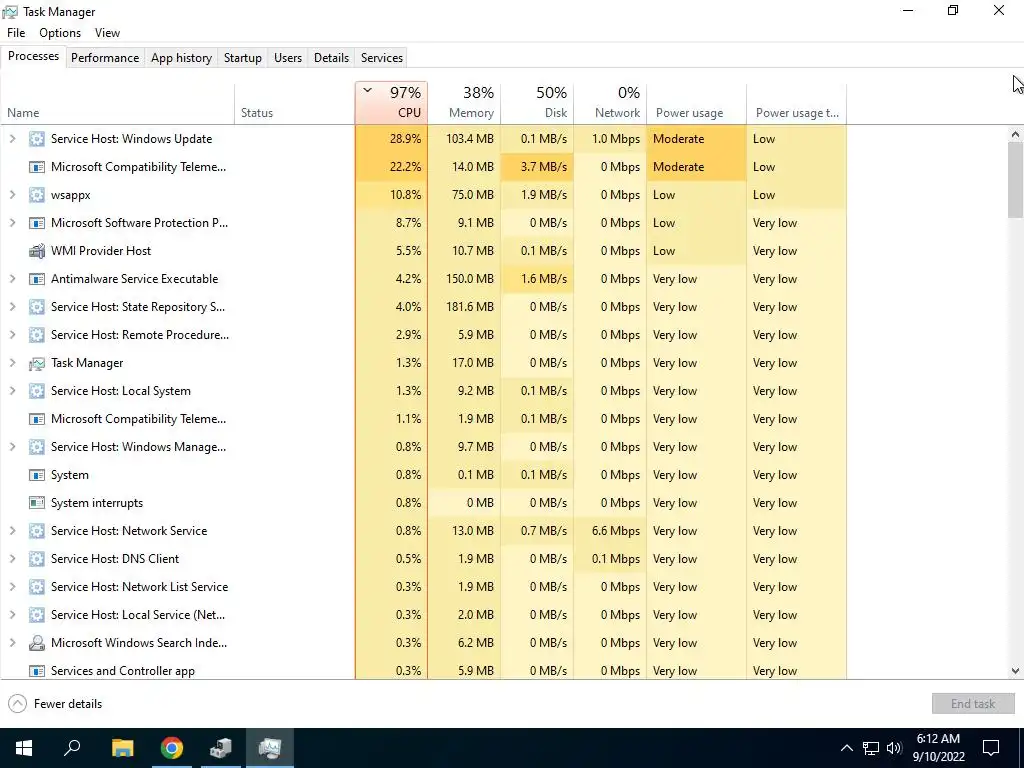Open Server Manager taskbar icon

(x=221, y=748)
